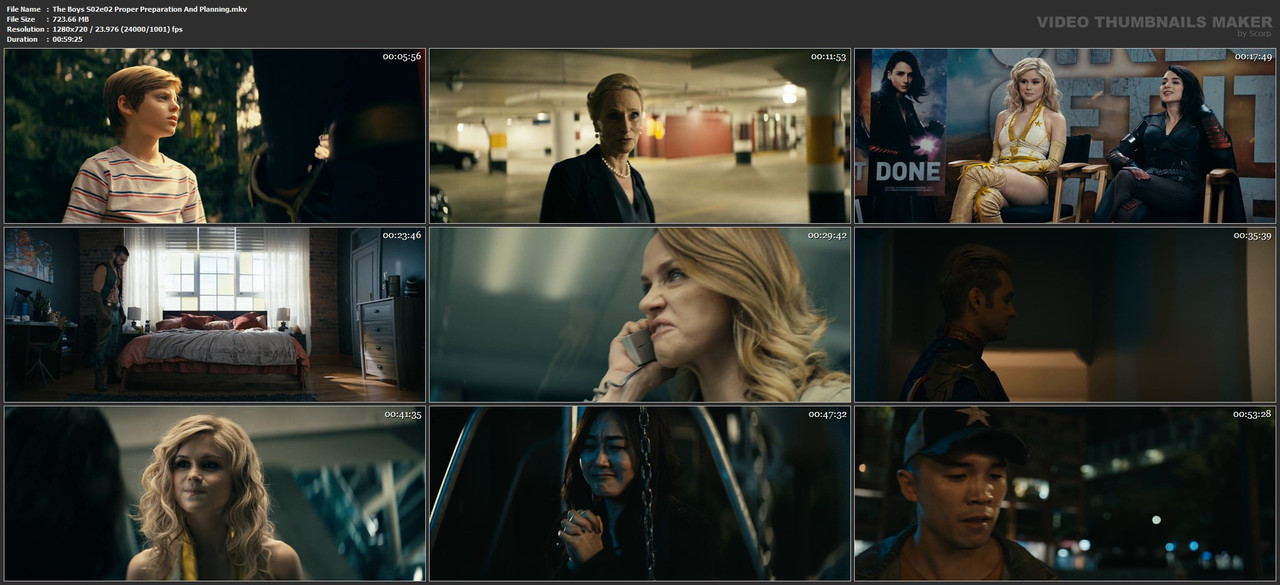Select the phone call thumbnail at 00:29:42
Viewport: 1280px width, 585px height.
click(x=640, y=315)
